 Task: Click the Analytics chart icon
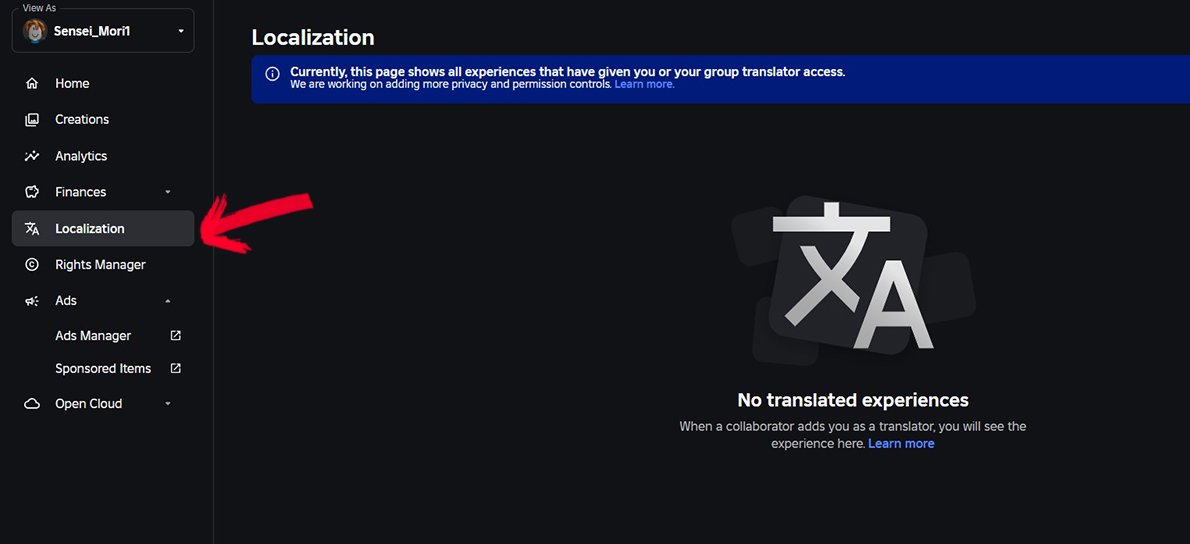tap(32, 156)
